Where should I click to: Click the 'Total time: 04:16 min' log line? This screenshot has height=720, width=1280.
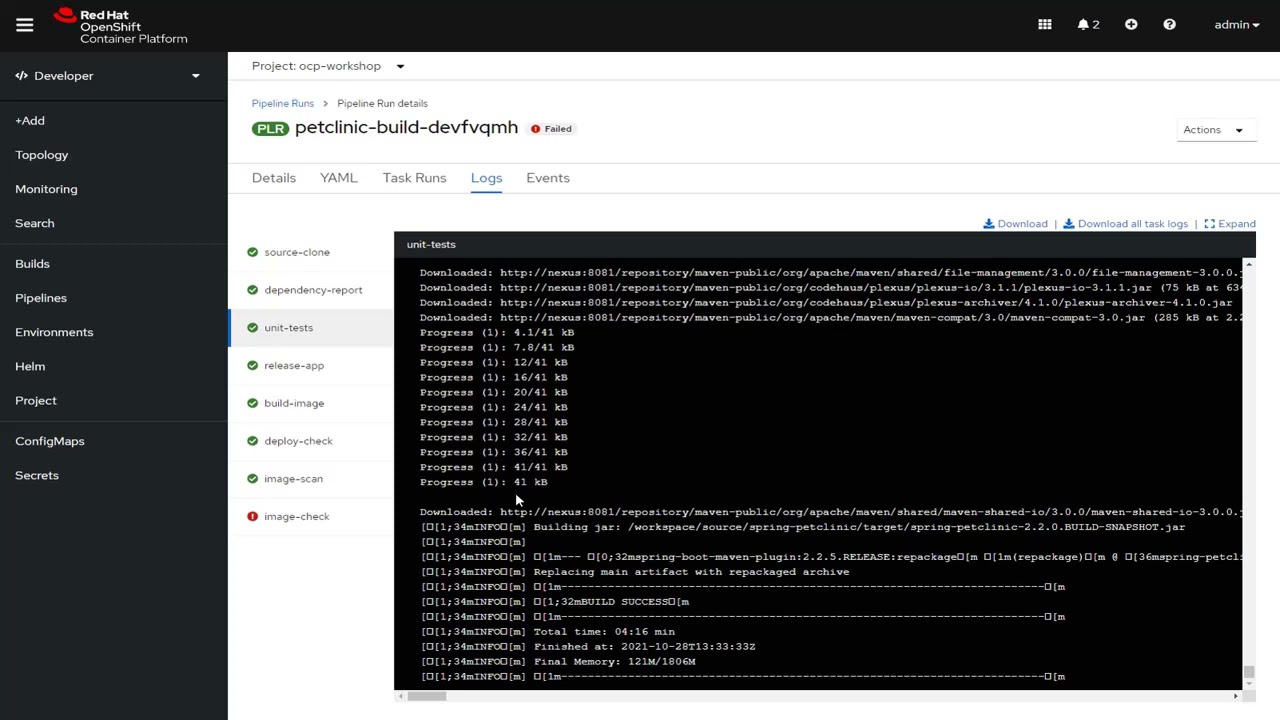tap(548, 632)
